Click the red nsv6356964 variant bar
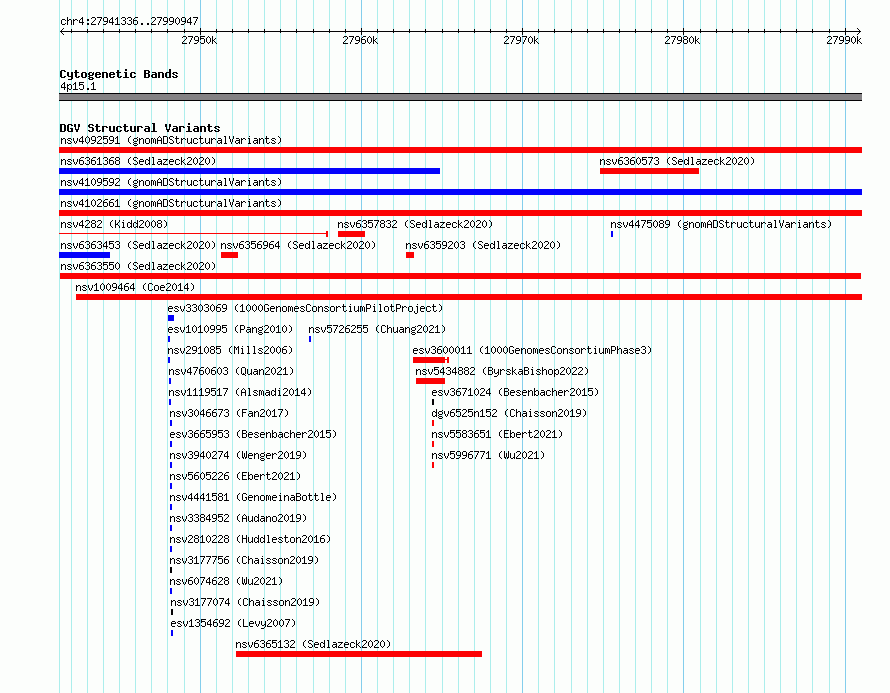This screenshot has height=693, width=890. pyautogui.click(x=229, y=255)
